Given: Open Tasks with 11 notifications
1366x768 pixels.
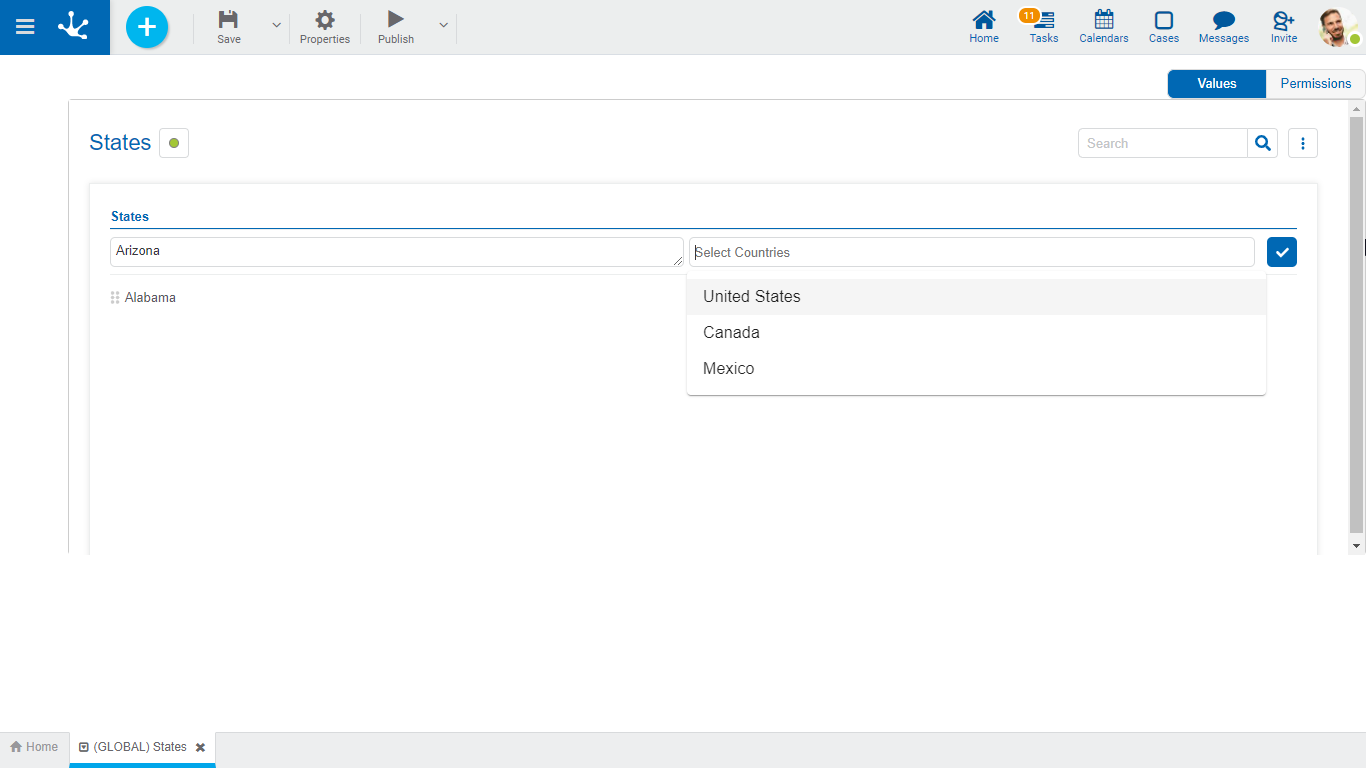Looking at the screenshot, I should coord(1043,27).
